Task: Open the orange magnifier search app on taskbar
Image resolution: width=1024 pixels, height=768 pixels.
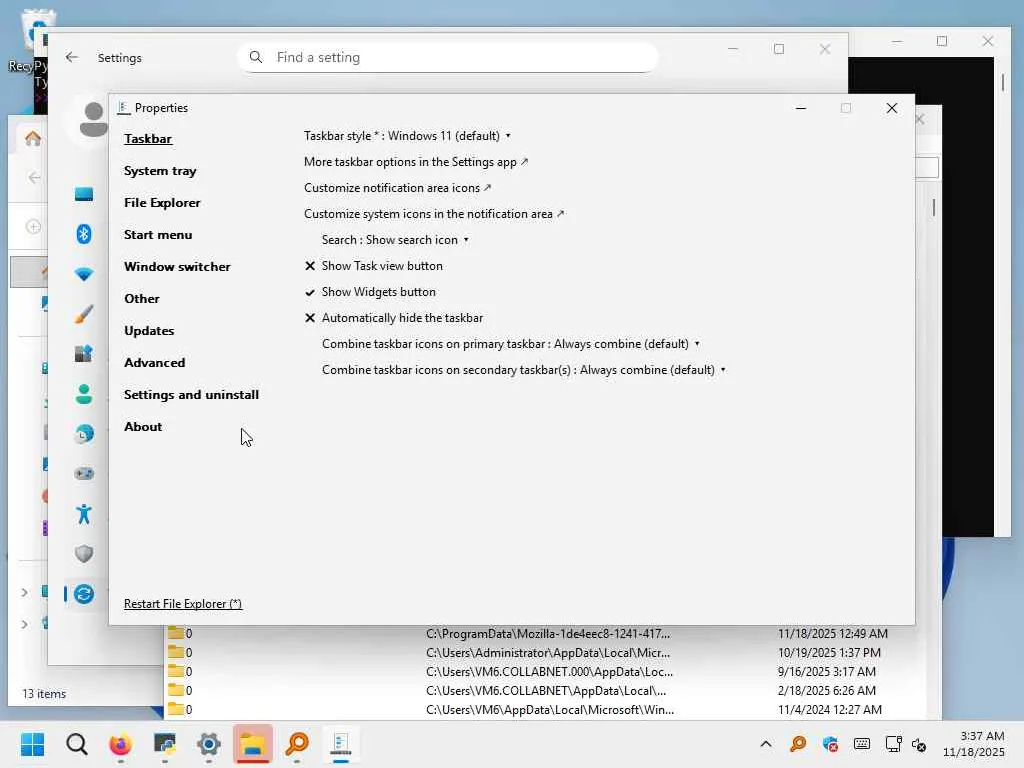Action: click(x=297, y=744)
